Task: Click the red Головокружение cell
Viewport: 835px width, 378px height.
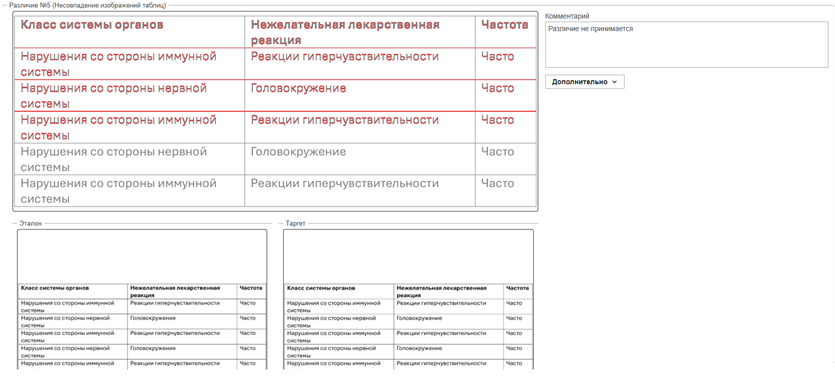Action: click(x=298, y=88)
